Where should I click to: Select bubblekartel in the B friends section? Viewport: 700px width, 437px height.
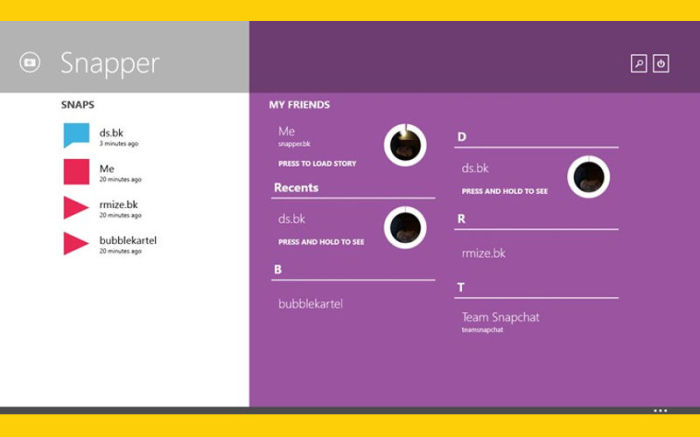point(310,303)
